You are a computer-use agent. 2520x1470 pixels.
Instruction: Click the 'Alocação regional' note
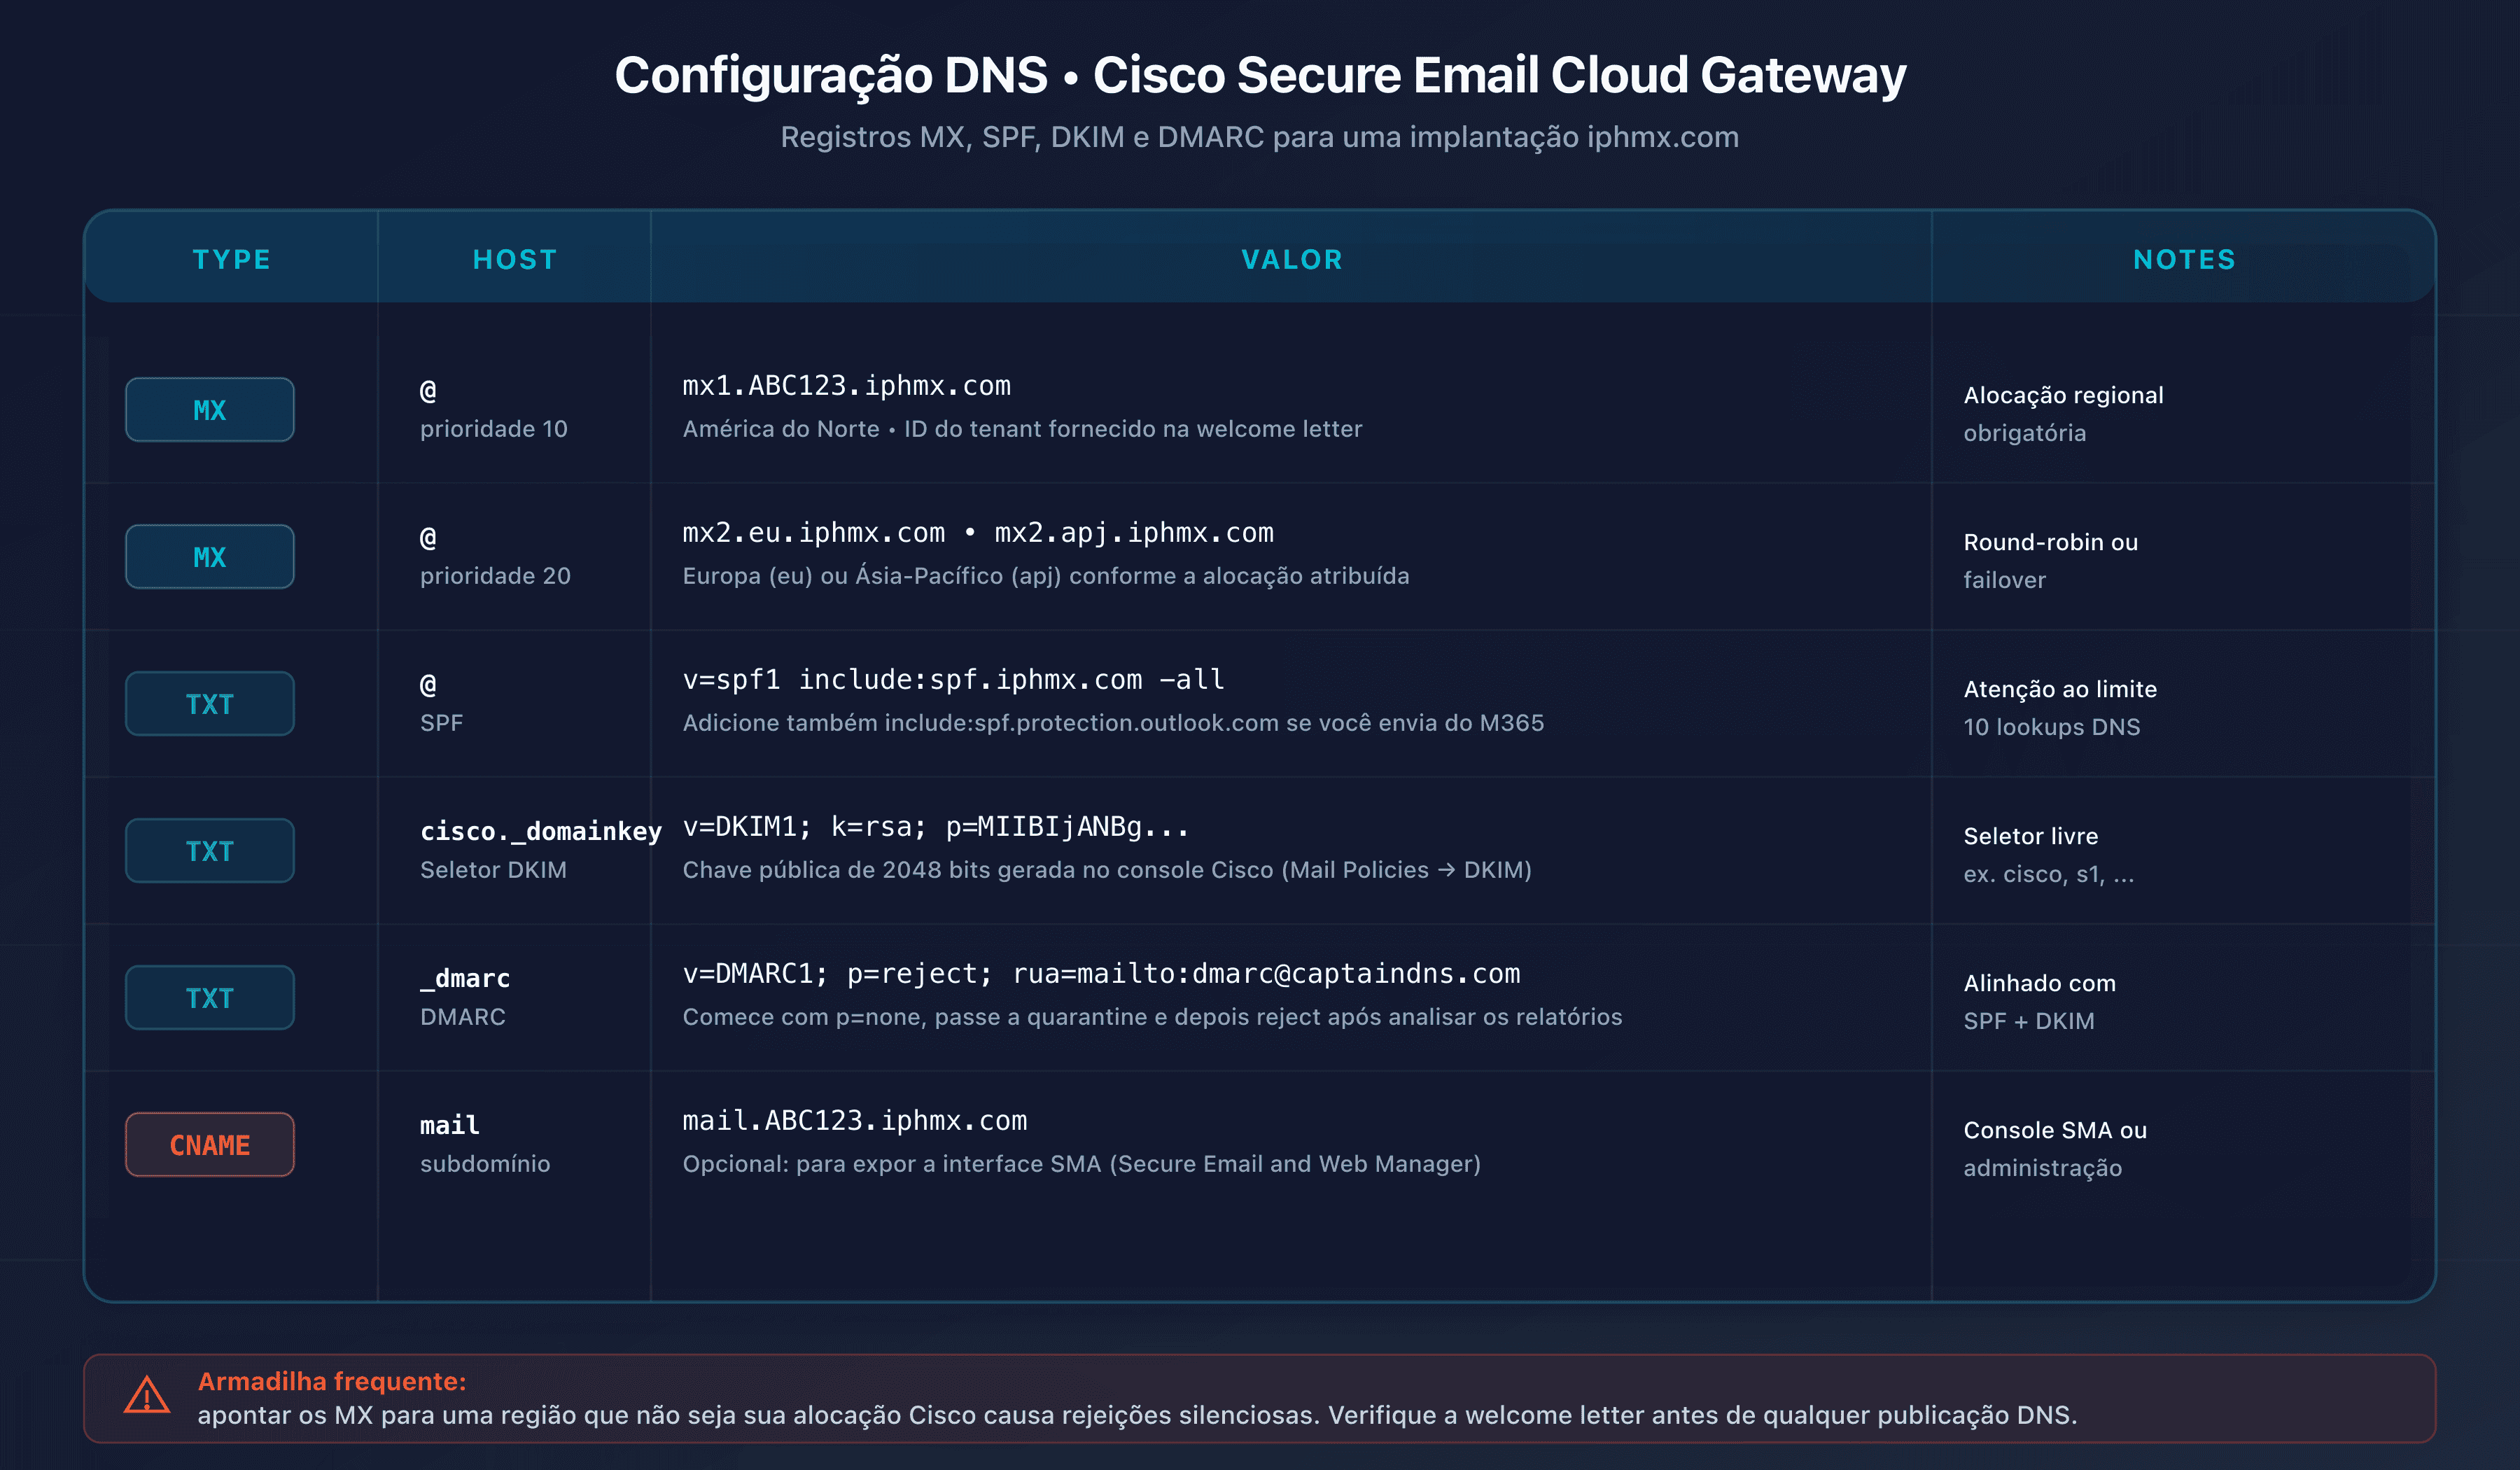click(2063, 396)
